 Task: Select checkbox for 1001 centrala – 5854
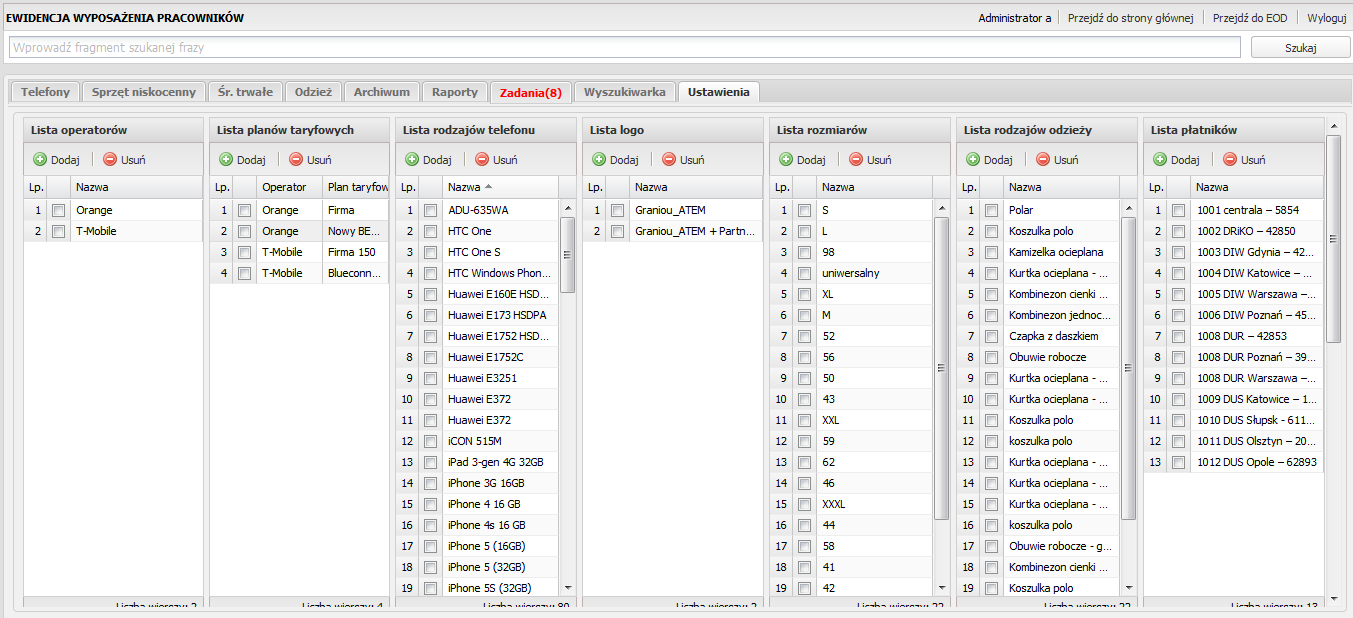tap(1178, 210)
